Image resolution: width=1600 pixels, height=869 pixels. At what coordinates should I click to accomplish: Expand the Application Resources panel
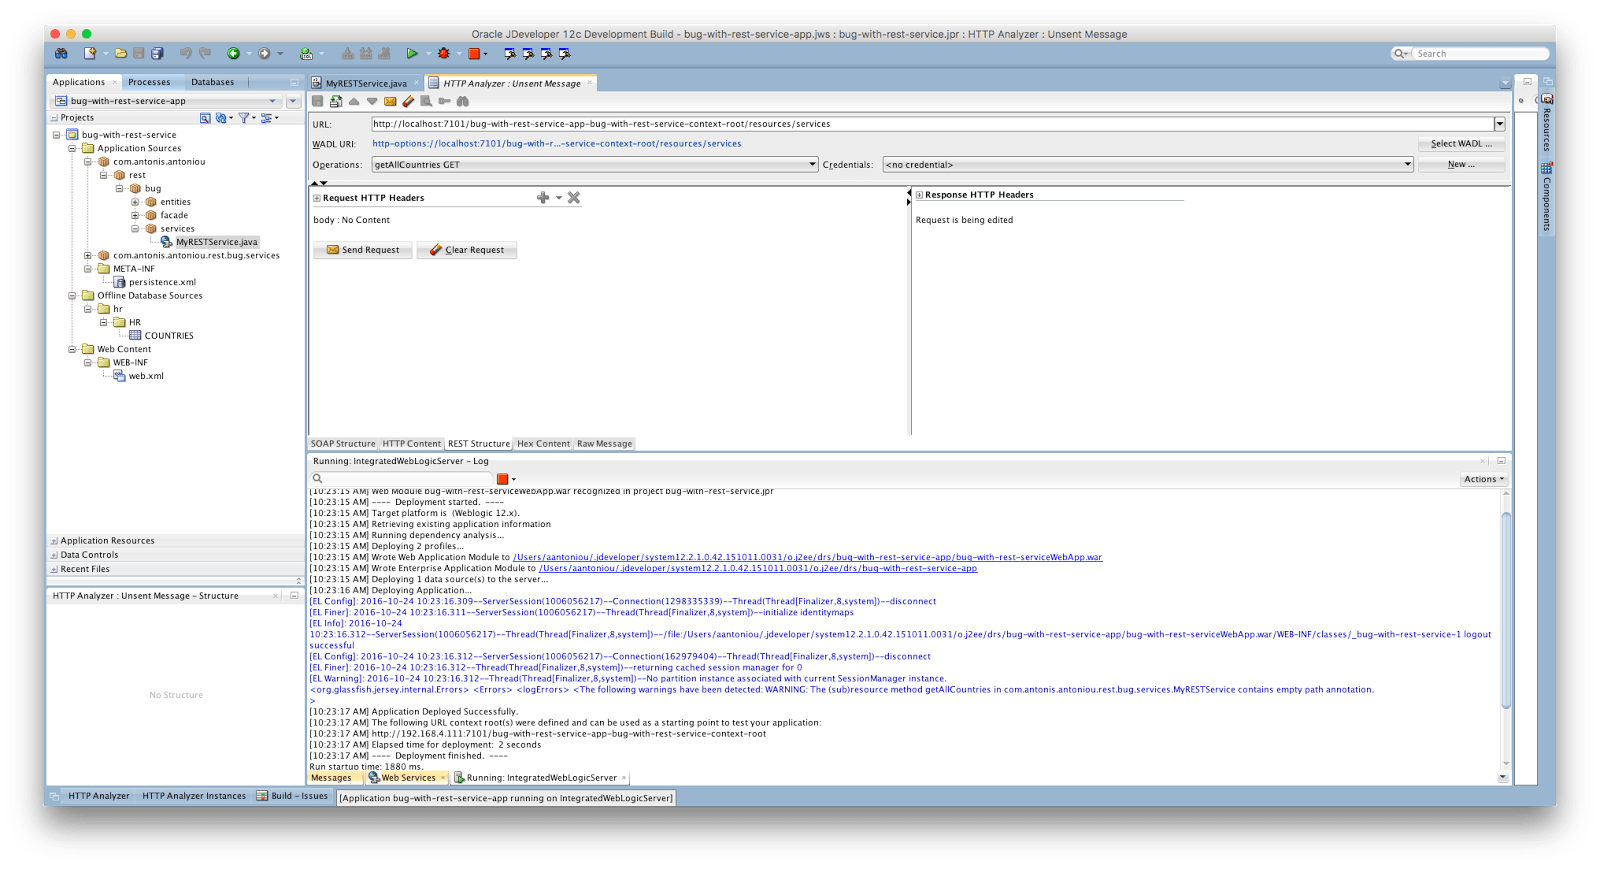pos(54,541)
